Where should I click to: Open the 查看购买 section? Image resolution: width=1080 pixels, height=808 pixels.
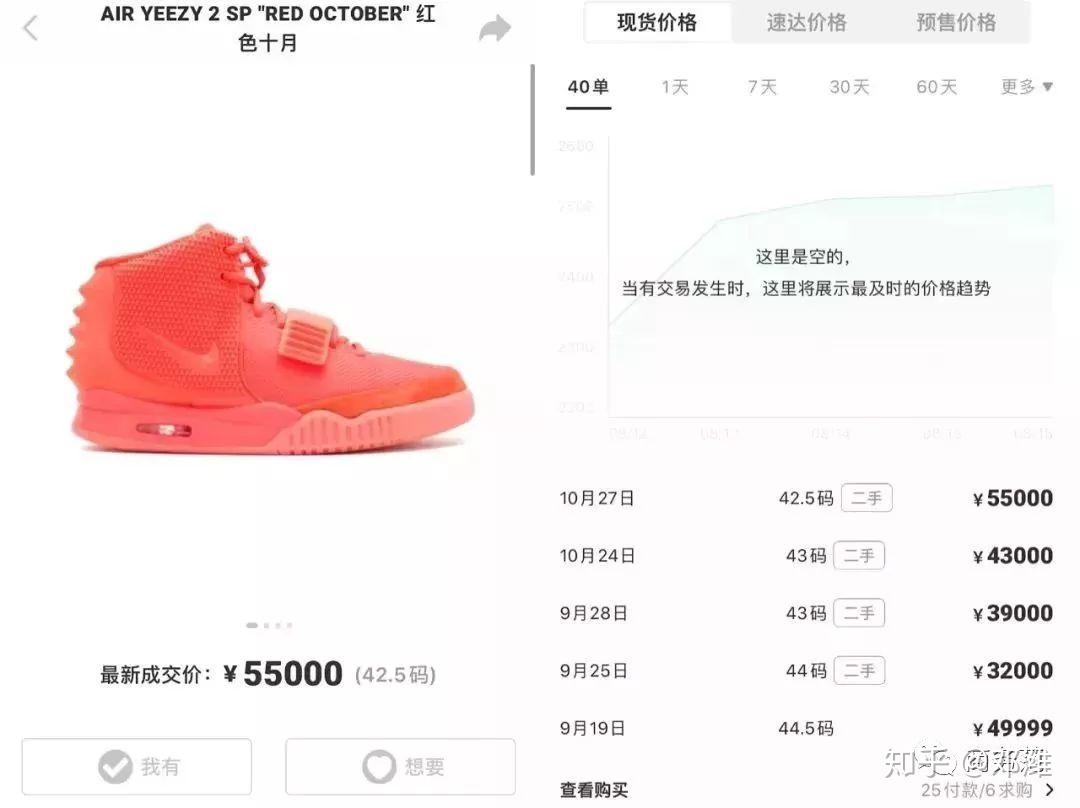tap(594, 790)
